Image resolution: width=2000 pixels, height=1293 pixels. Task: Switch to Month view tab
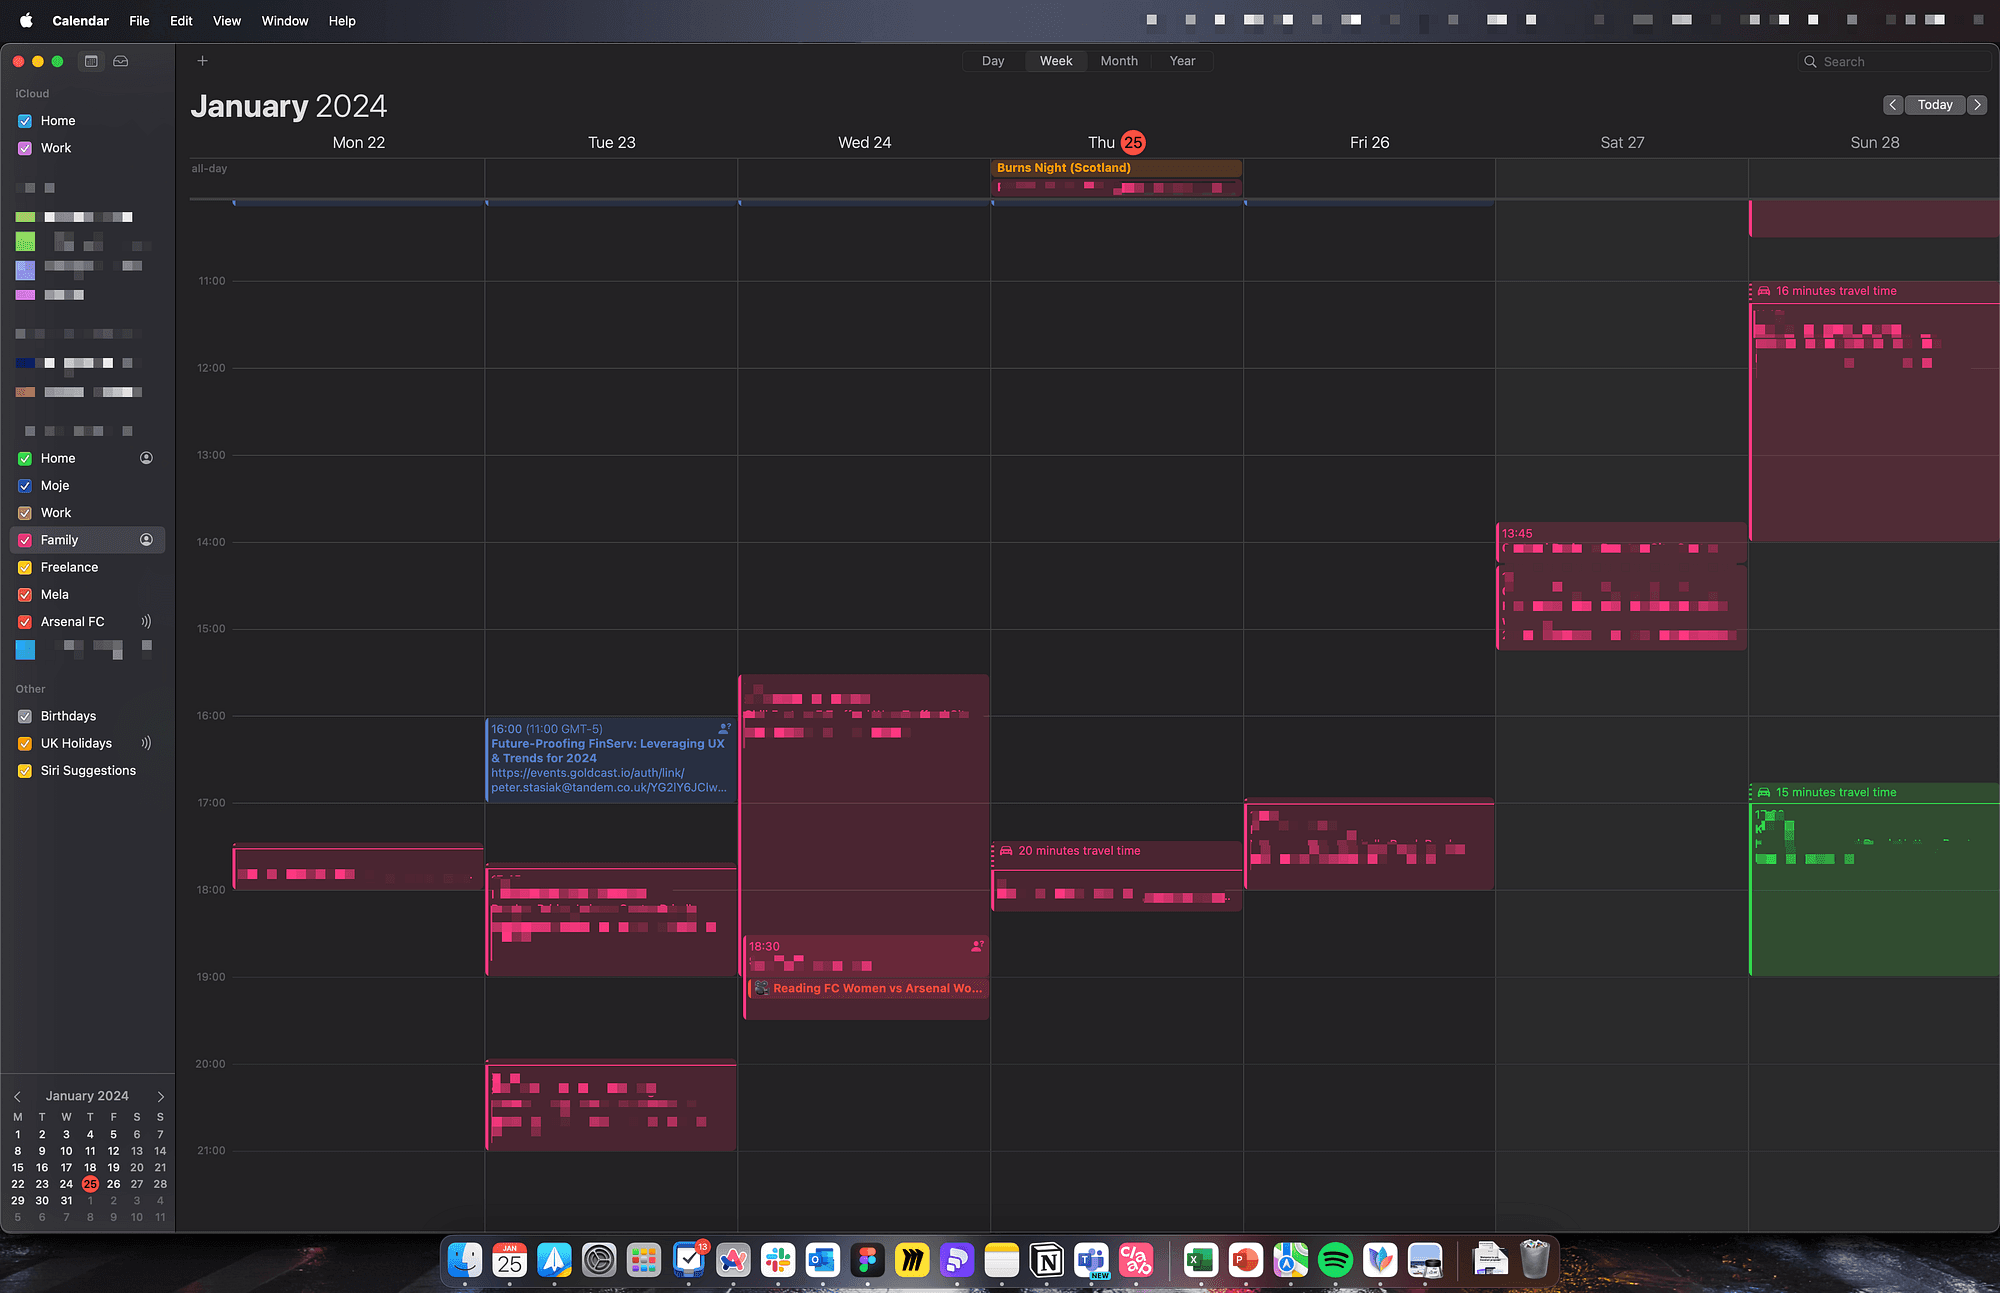[1118, 61]
